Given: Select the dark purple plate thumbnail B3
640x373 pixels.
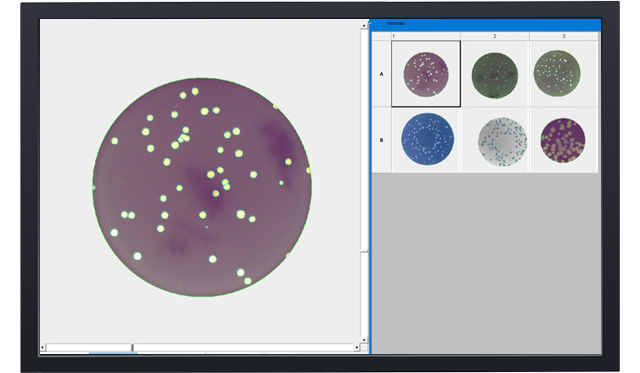Looking at the screenshot, I should pyautogui.click(x=563, y=140).
